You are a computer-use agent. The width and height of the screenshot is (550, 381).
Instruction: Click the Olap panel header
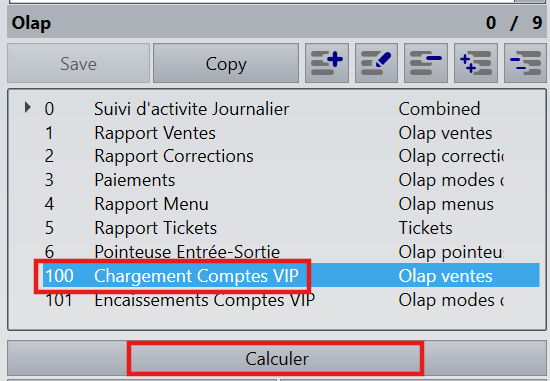[x=277, y=23]
